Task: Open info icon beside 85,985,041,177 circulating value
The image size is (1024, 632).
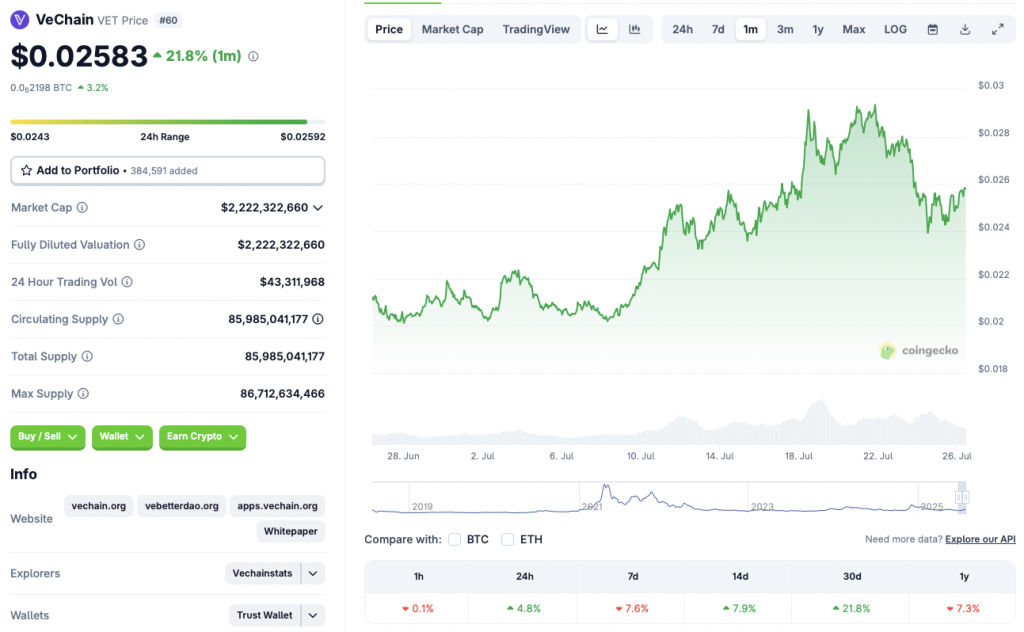Action: (x=318, y=319)
